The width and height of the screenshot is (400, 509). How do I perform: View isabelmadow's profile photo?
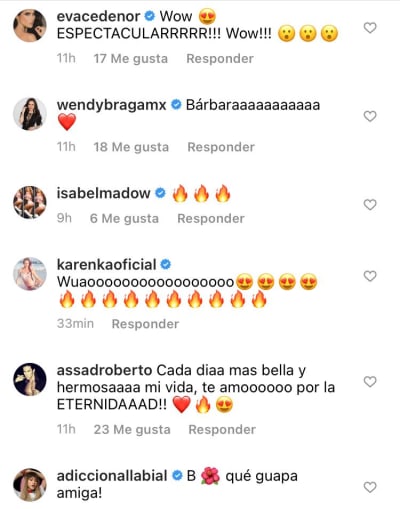coord(30,202)
